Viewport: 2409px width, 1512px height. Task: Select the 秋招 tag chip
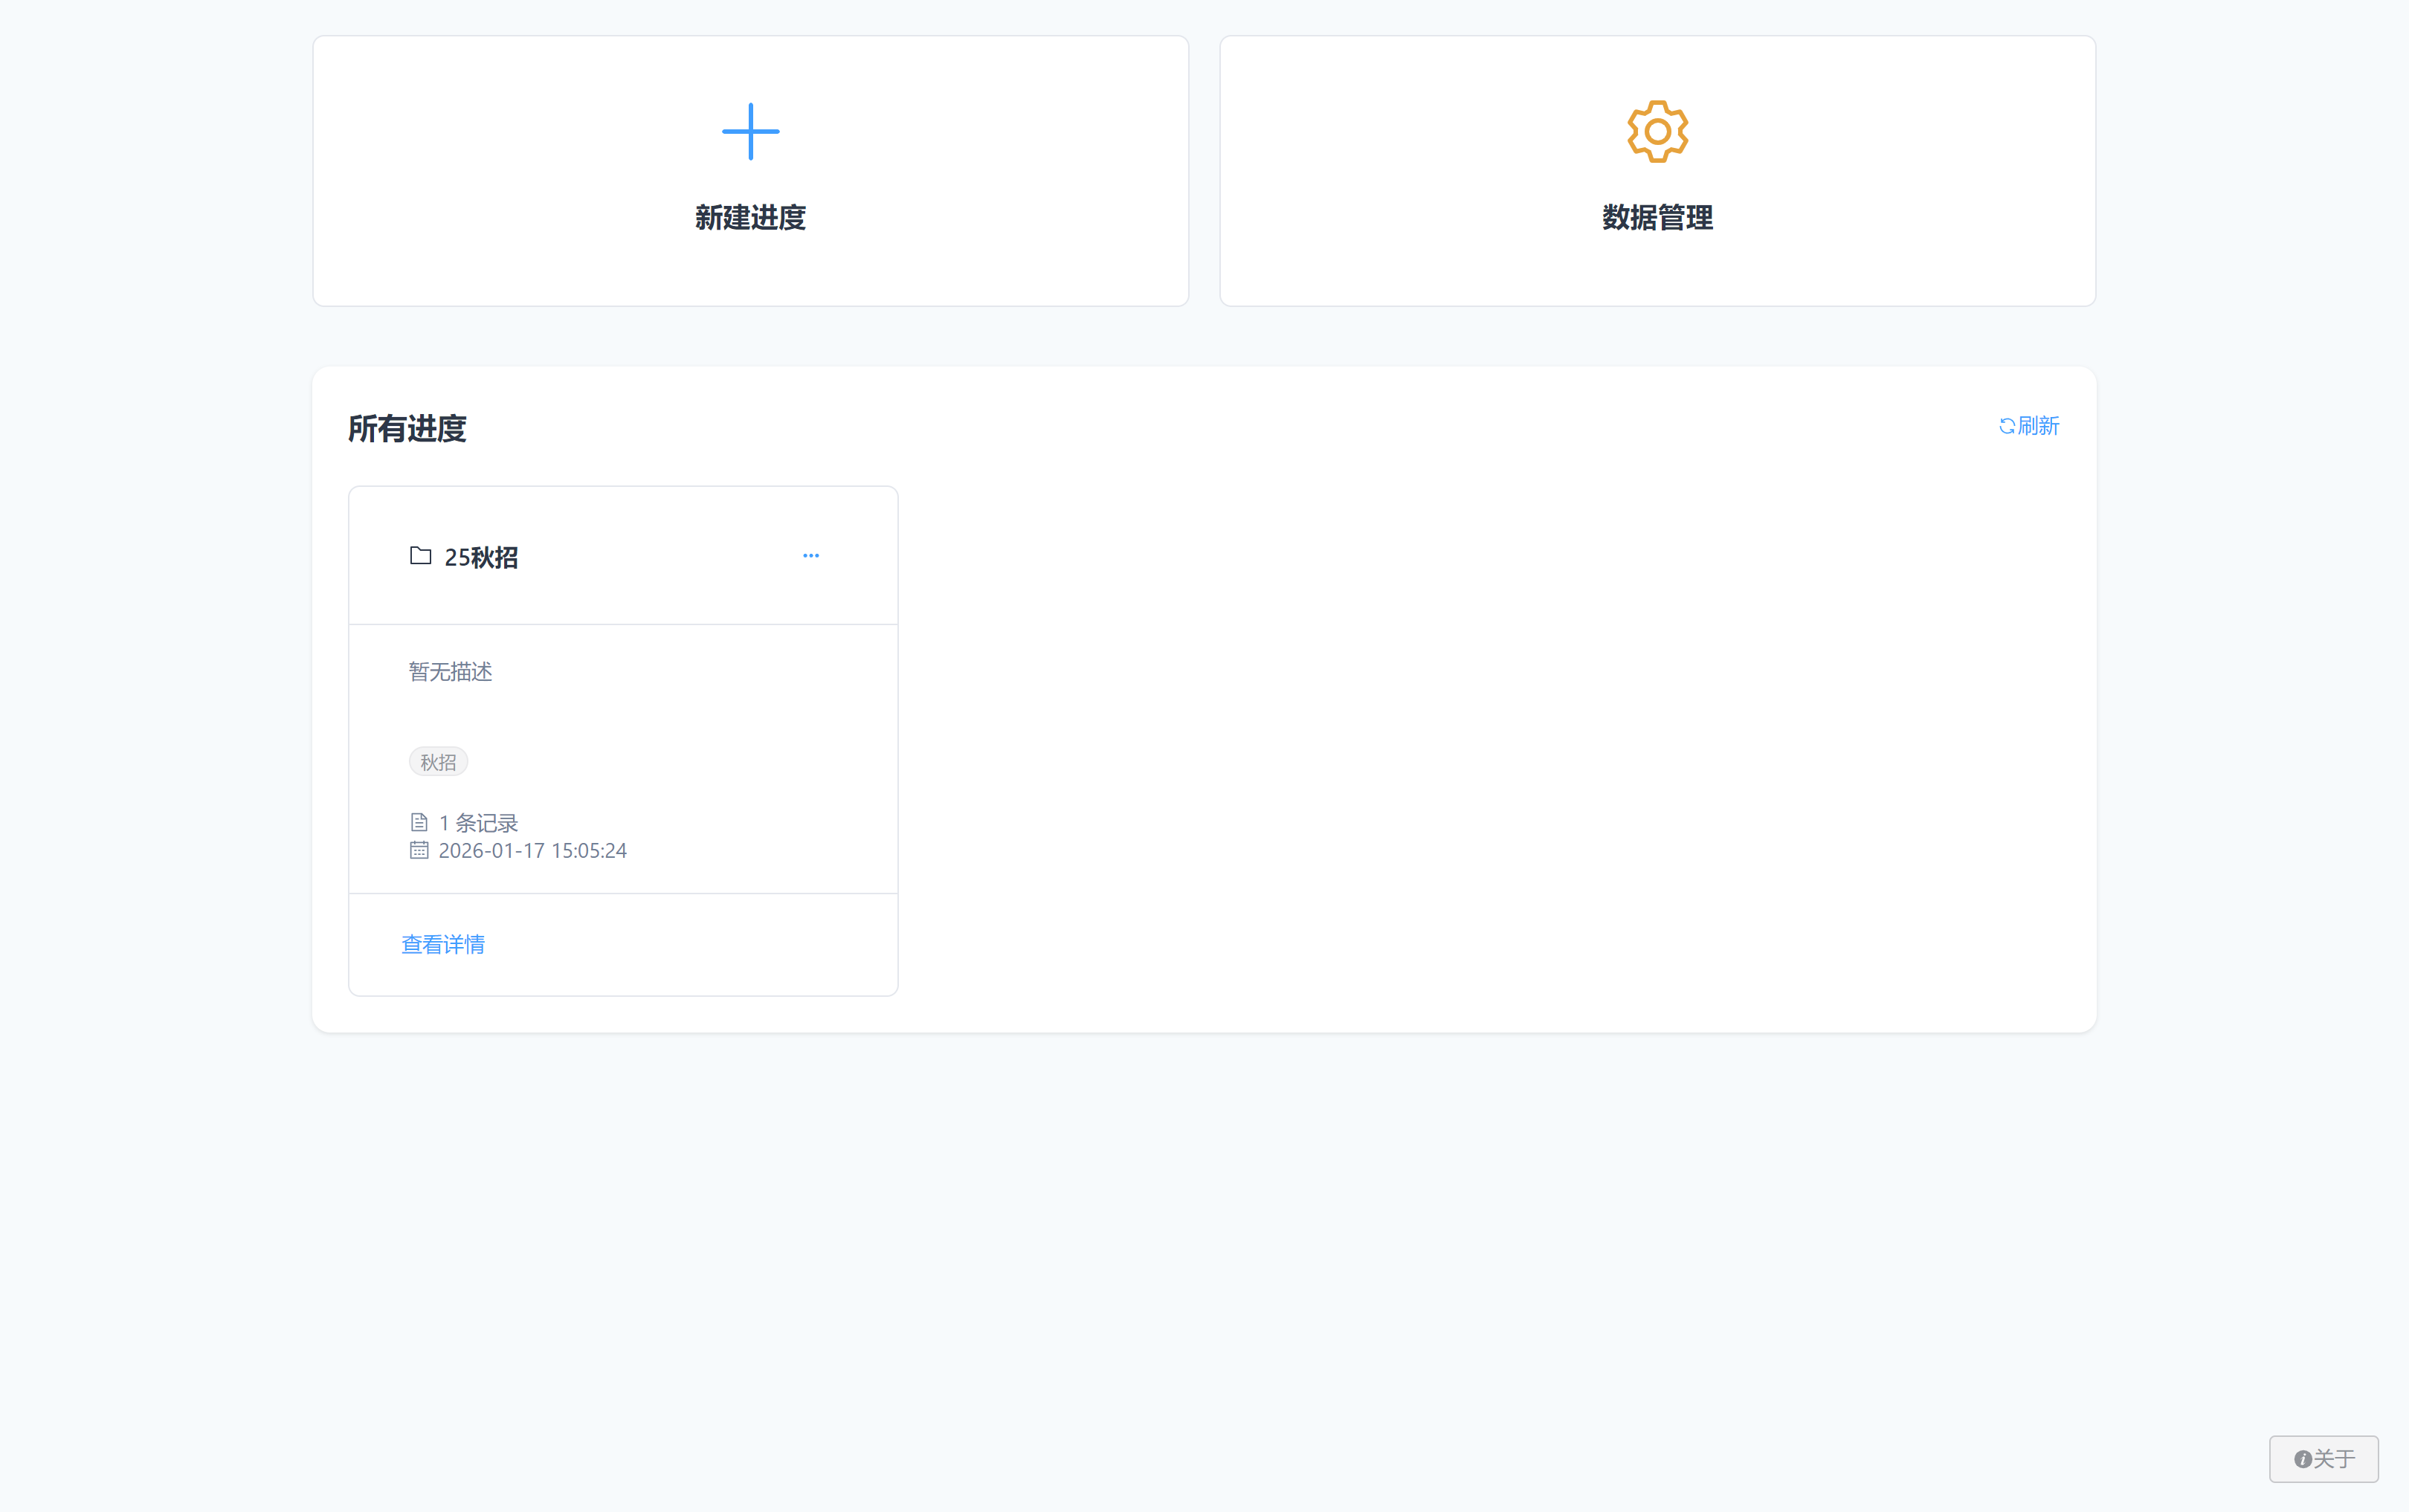click(x=438, y=762)
